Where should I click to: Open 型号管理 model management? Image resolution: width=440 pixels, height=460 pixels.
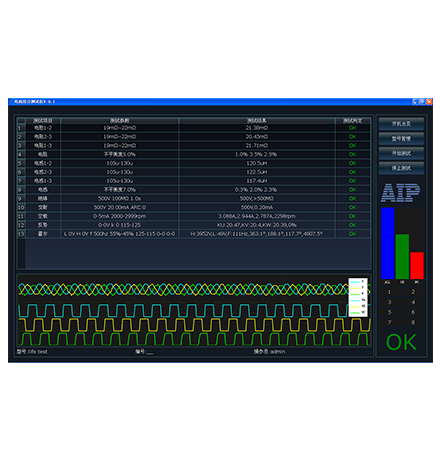401,138
